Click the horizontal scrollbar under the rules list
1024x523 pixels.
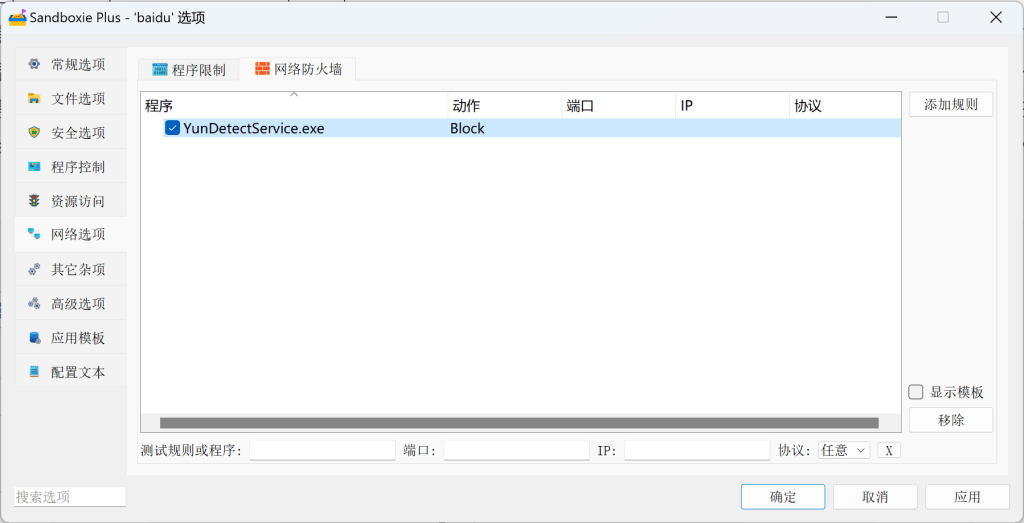click(518, 423)
